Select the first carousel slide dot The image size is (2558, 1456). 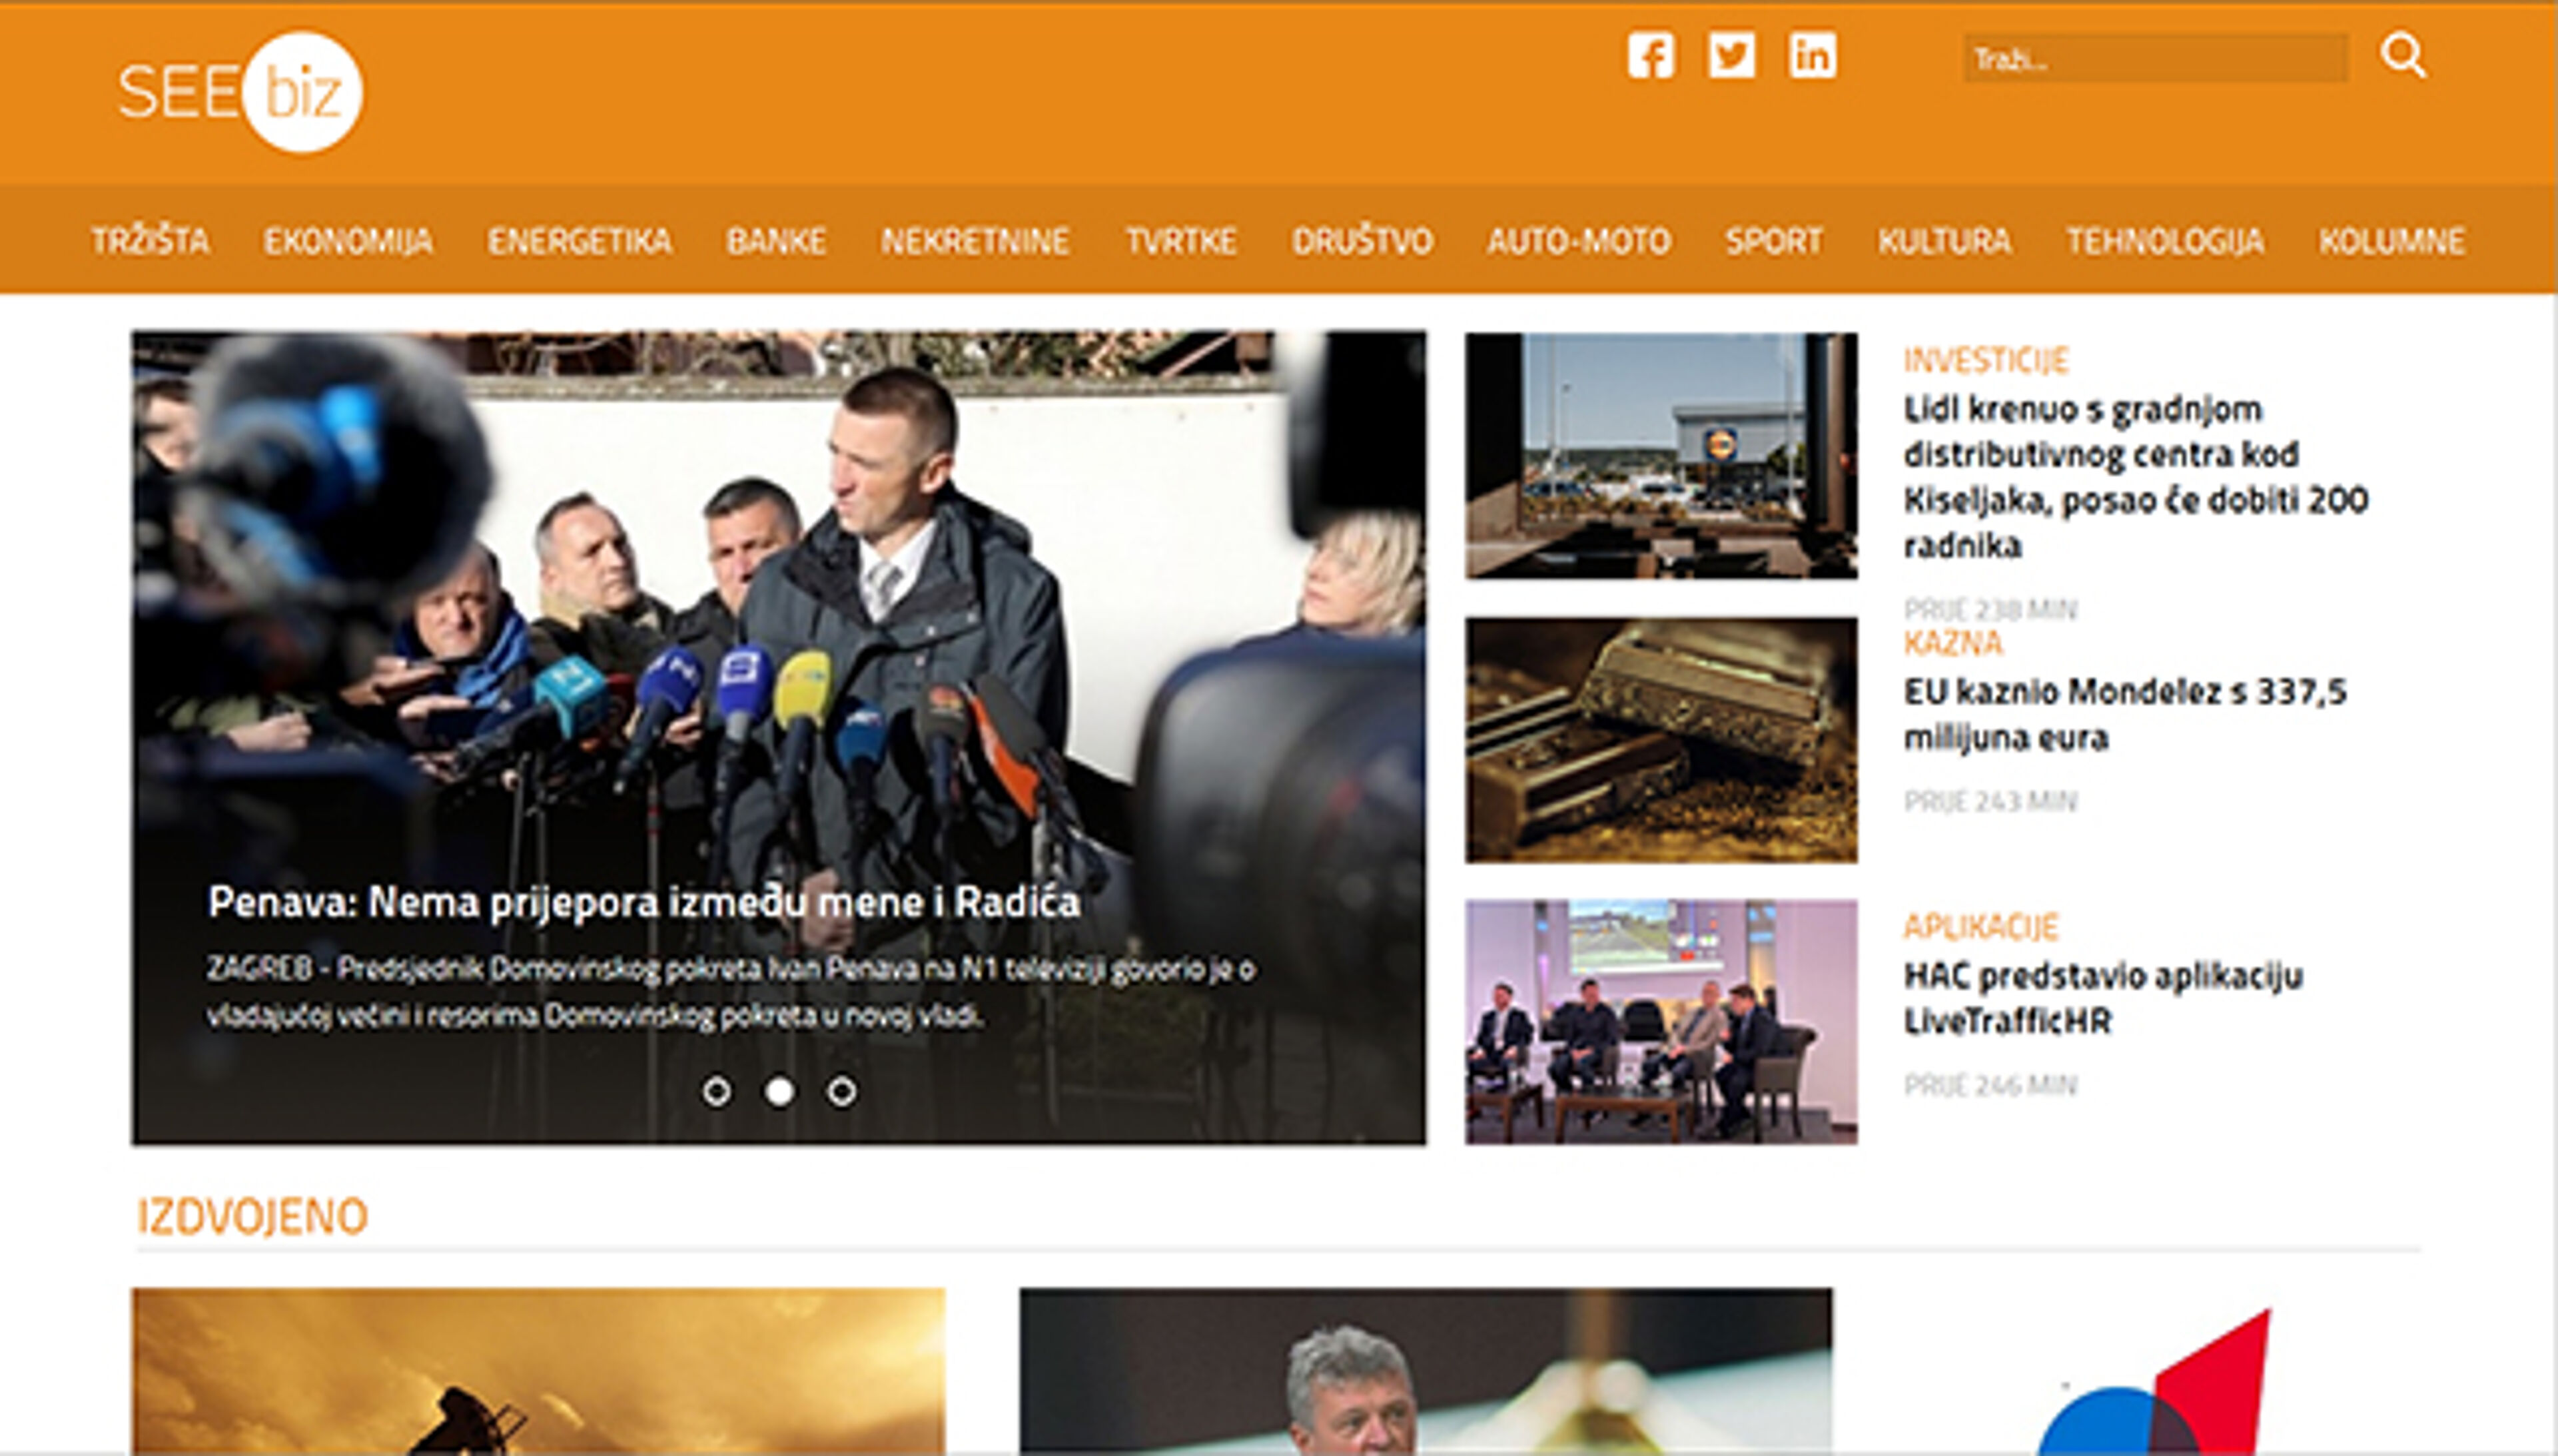point(716,1091)
